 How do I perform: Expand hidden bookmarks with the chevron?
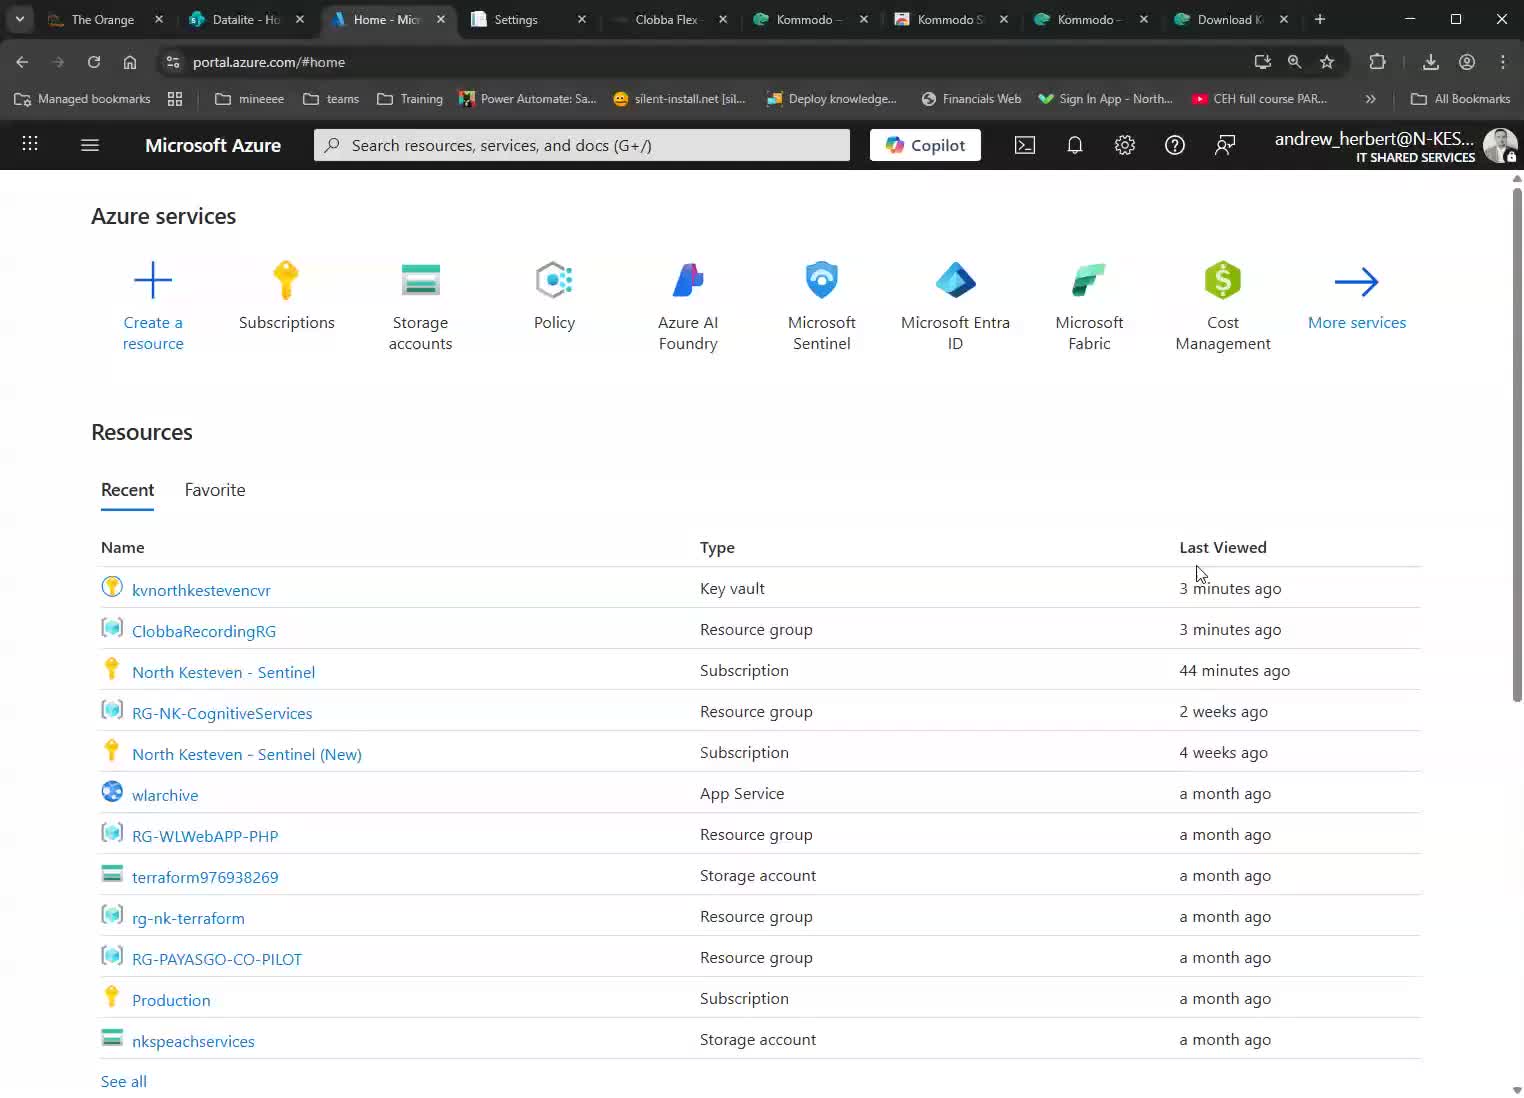point(1371,99)
